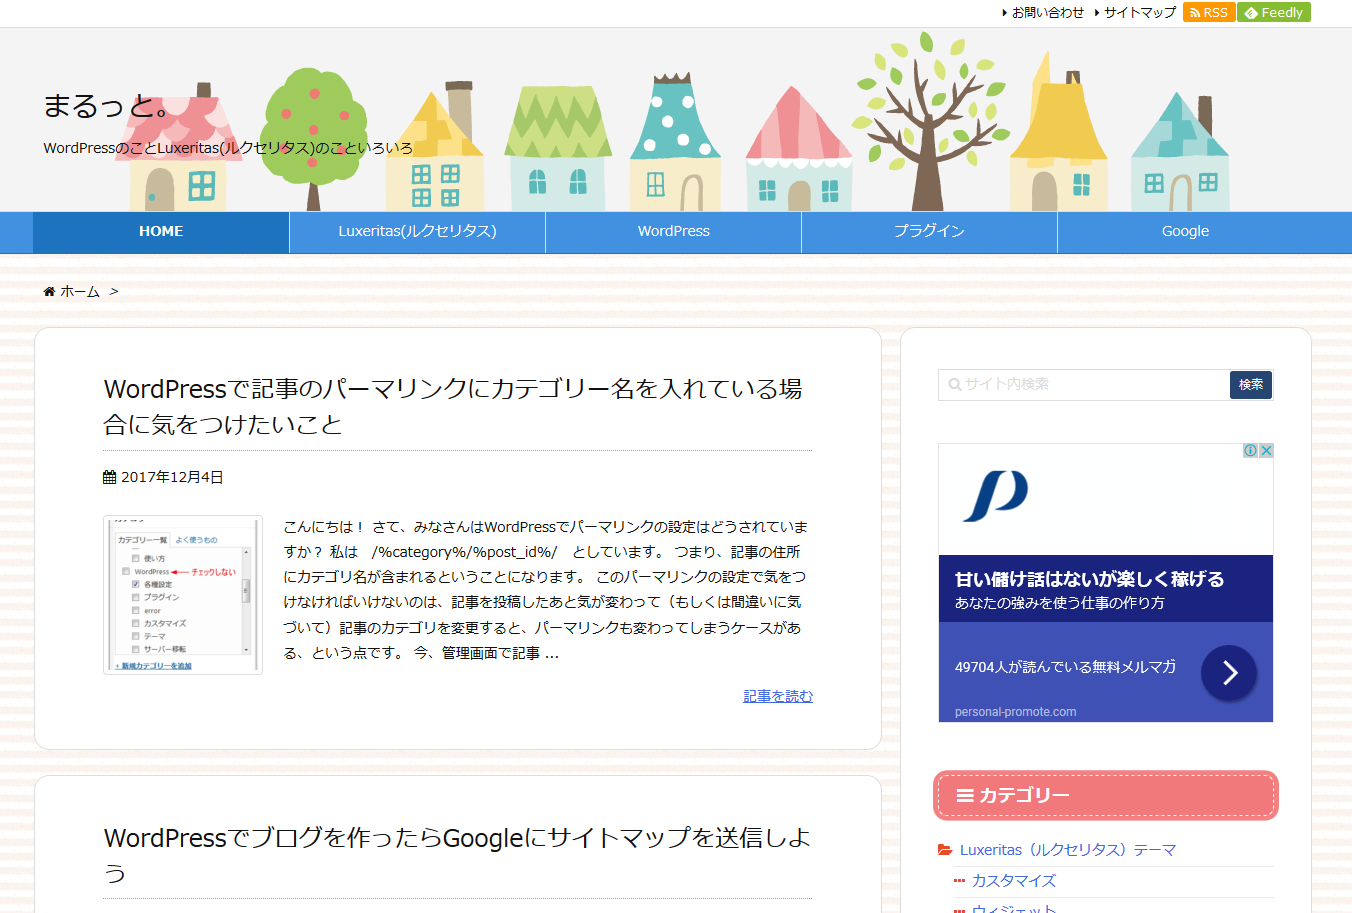Click the orange RSS feed button
Image resolution: width=1352 pixels, height=913 pixels.
1208,12
